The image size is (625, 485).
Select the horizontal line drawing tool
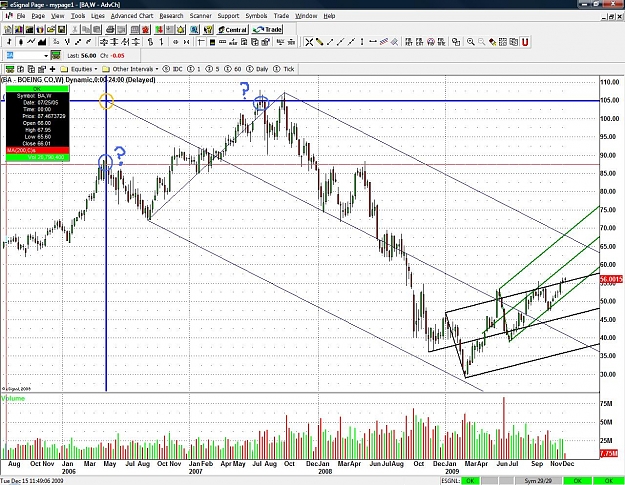coord(373,42)
